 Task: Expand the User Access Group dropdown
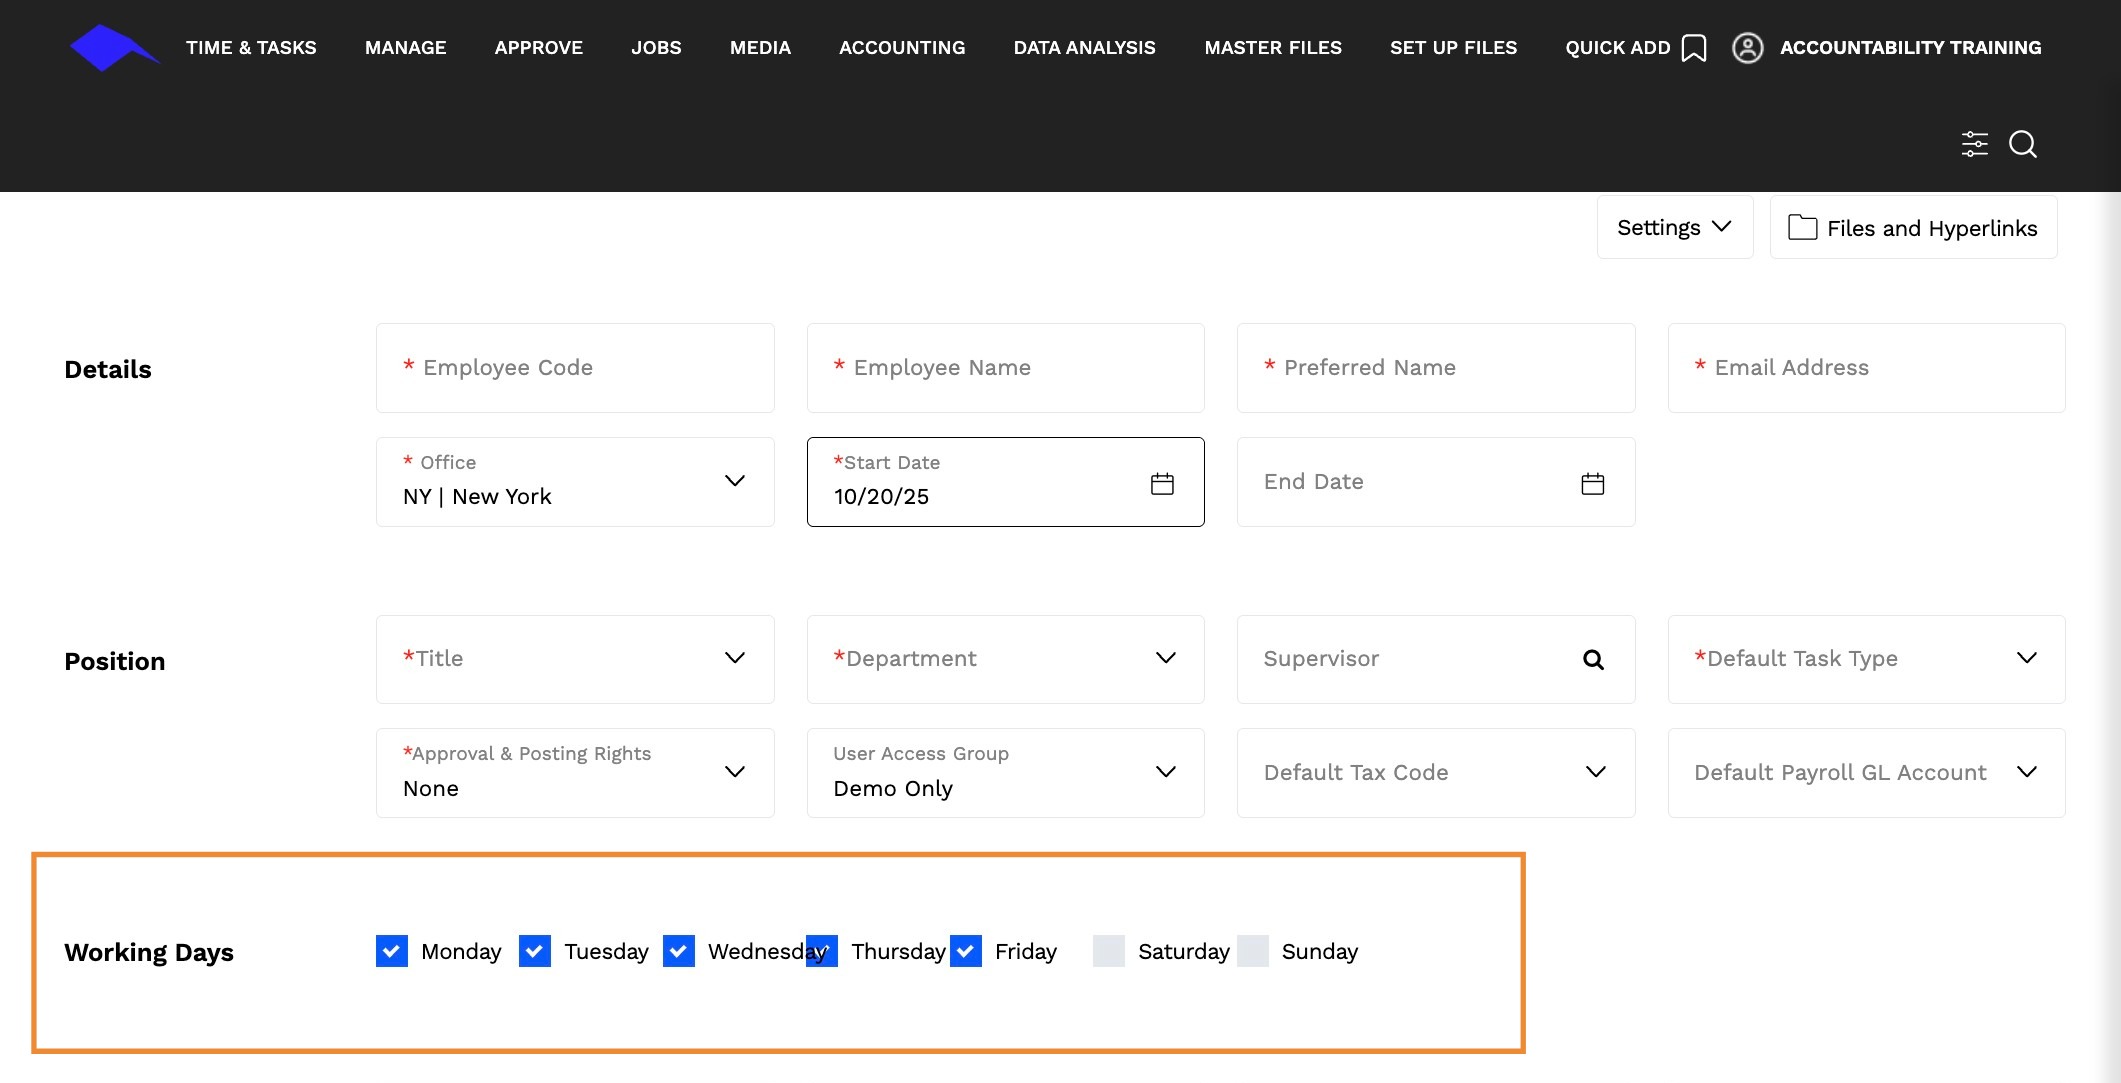(x=1005, y=773)
